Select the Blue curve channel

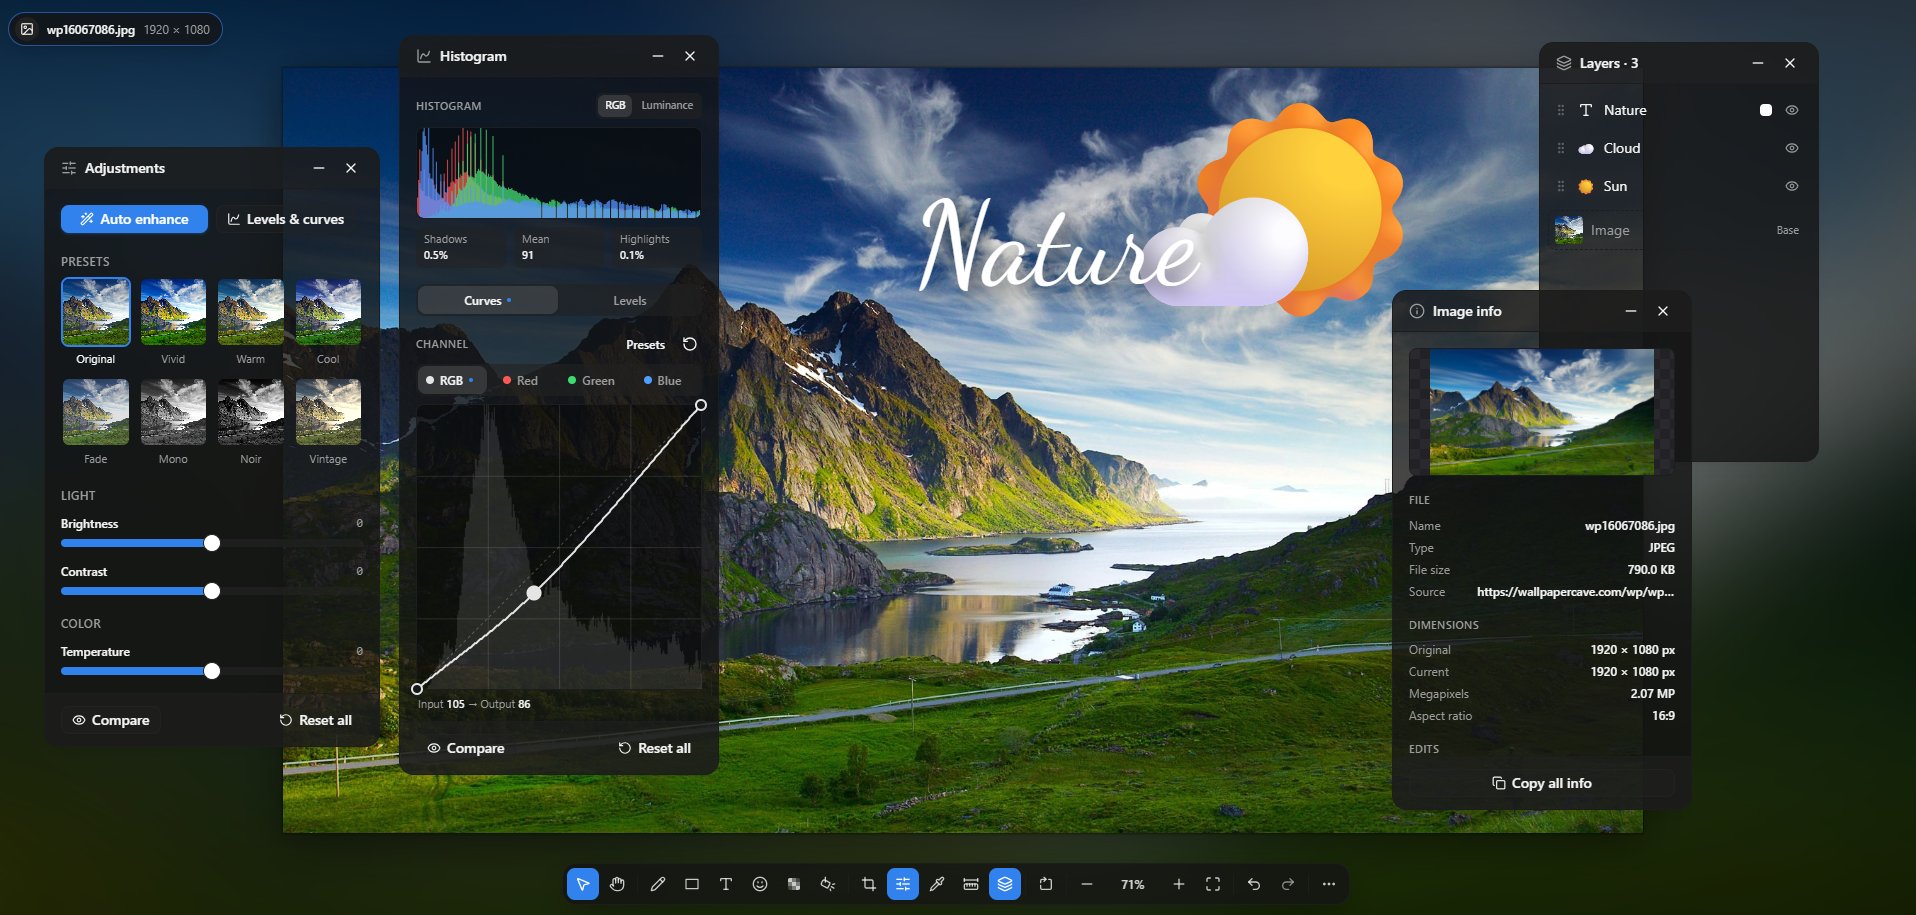(663, 381)
